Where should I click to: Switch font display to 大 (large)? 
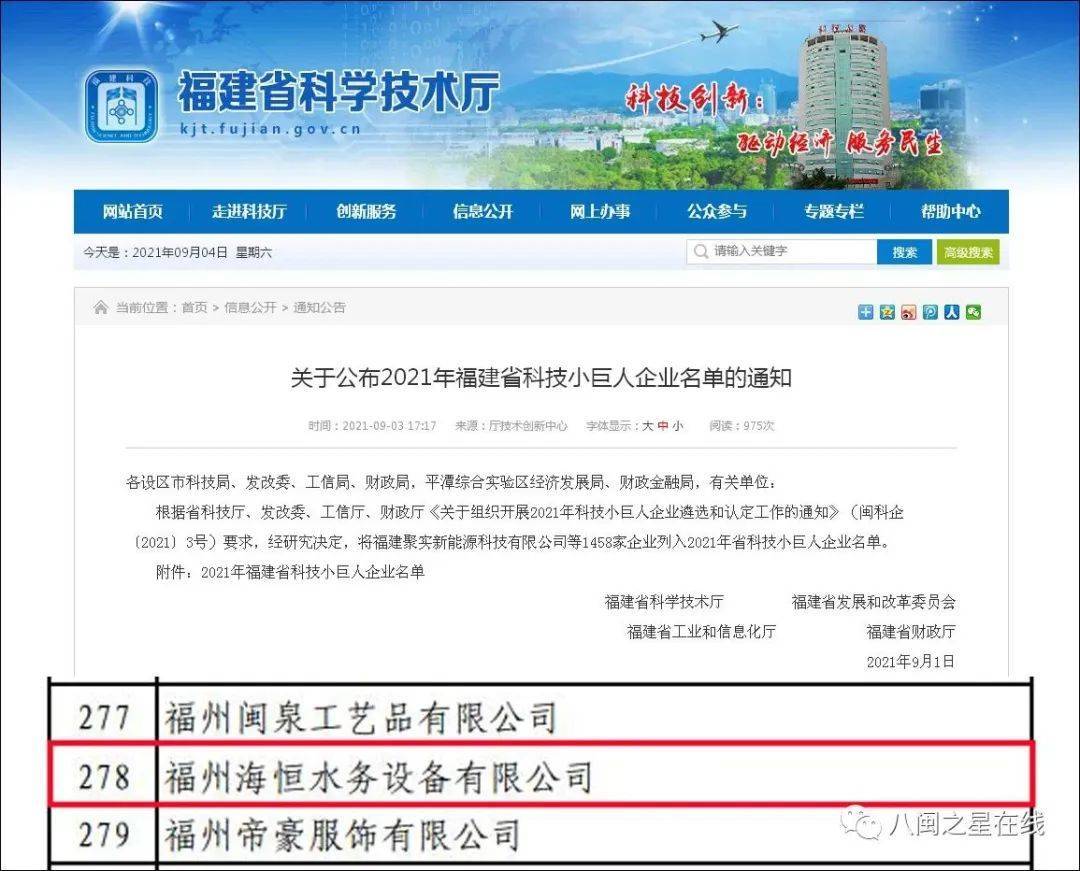tap(648, 425)
